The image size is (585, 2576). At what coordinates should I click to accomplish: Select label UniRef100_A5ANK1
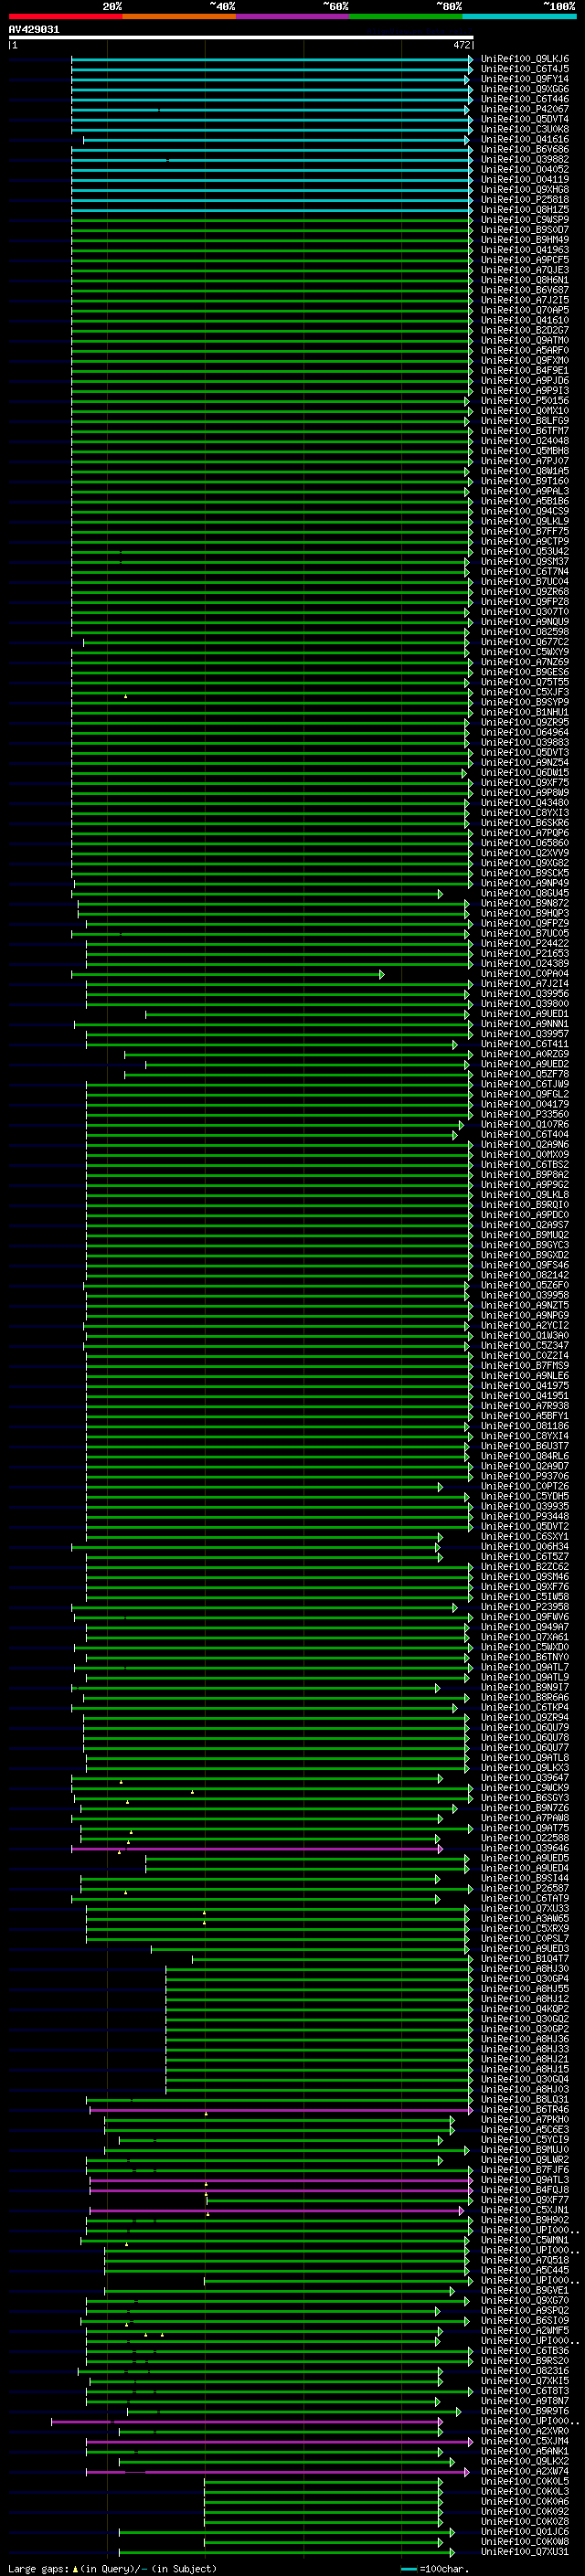(x=525, y=2450)
